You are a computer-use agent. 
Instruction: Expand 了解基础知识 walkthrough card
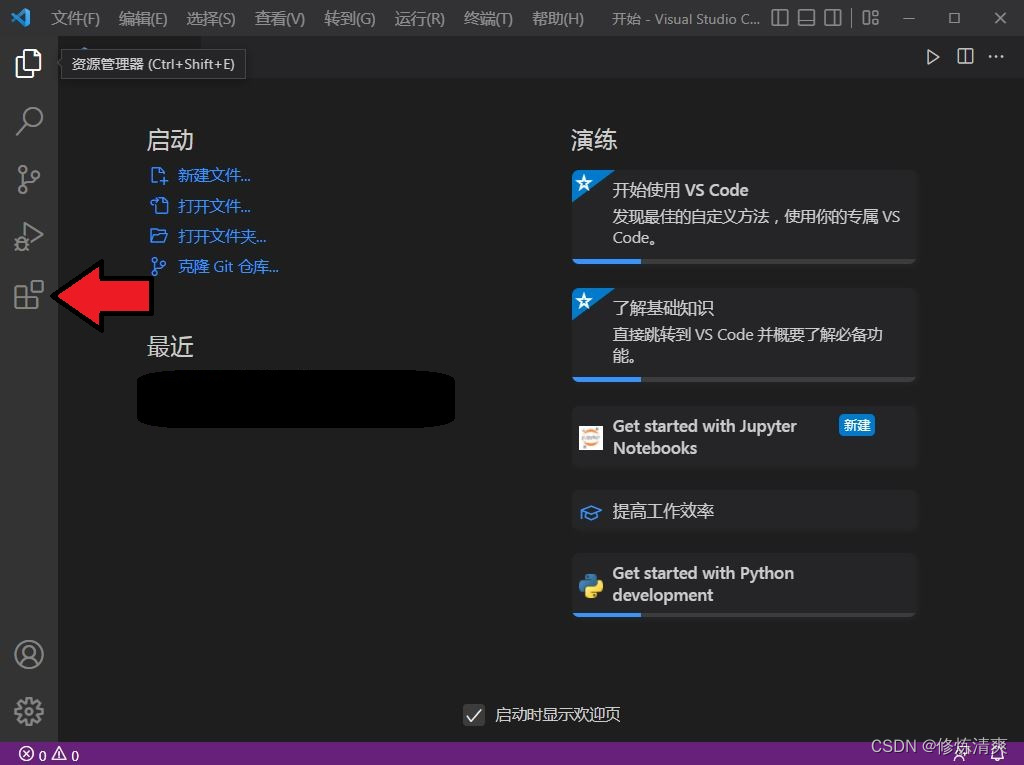pos(743,334)
